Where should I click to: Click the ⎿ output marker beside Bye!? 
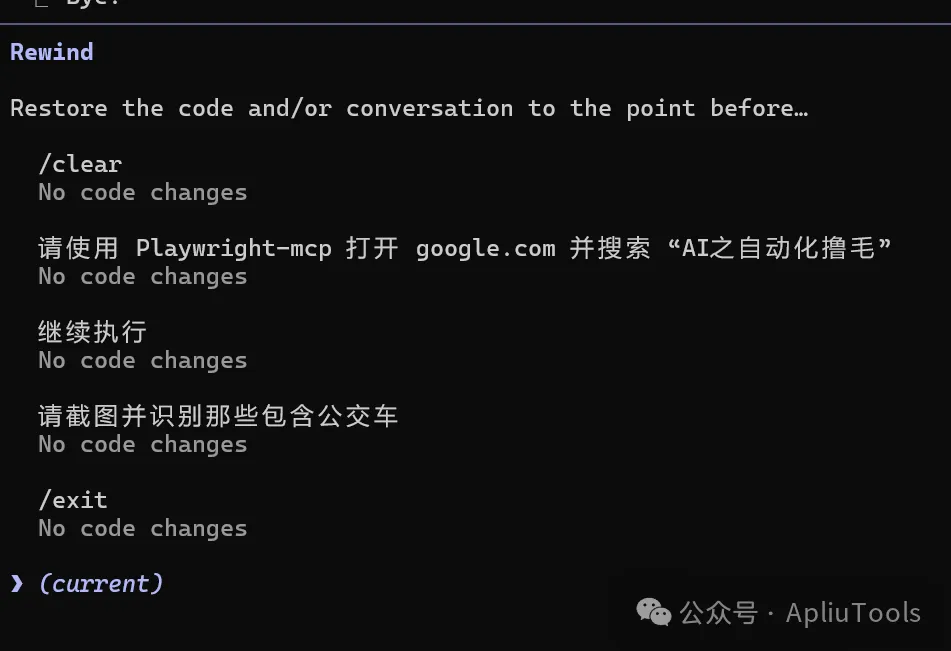pos(43,5)
